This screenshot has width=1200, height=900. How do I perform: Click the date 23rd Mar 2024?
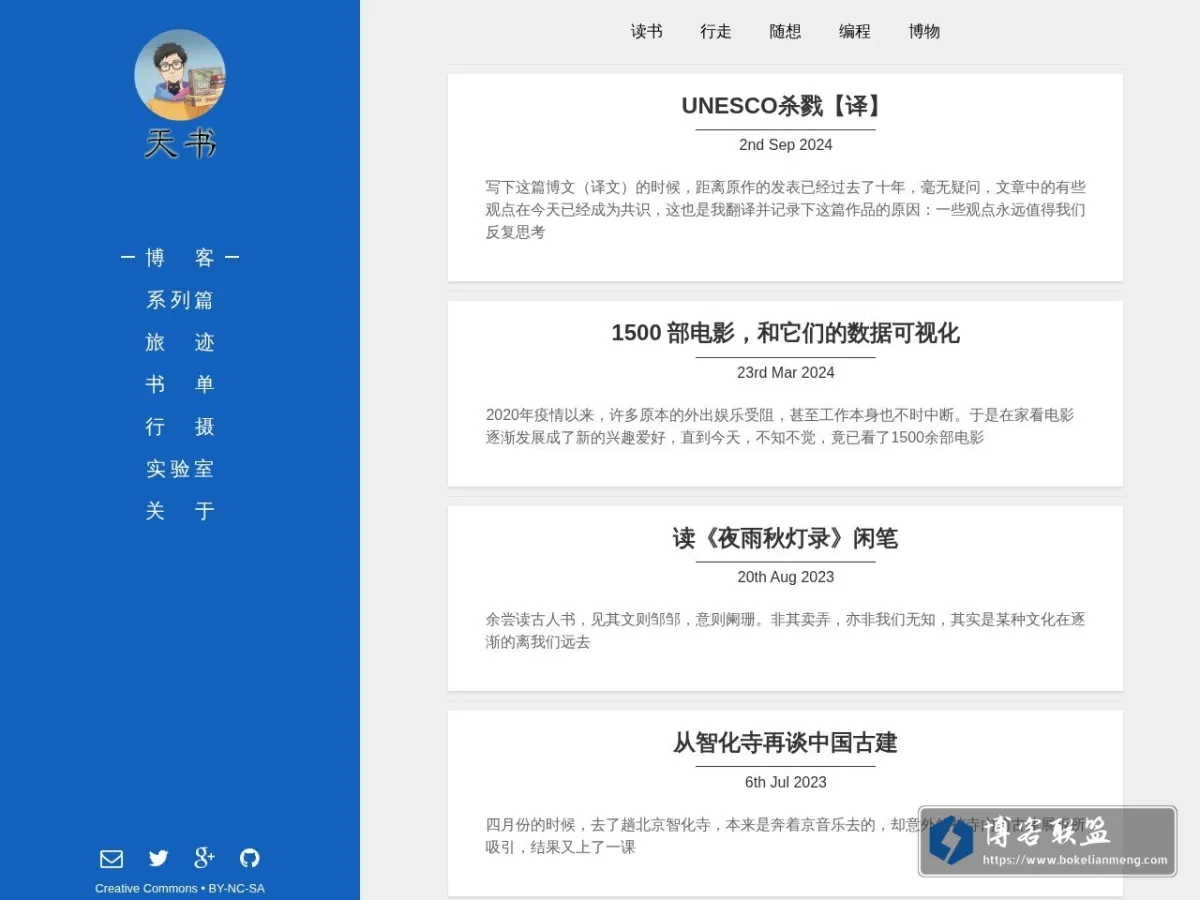tap(785, 372)
